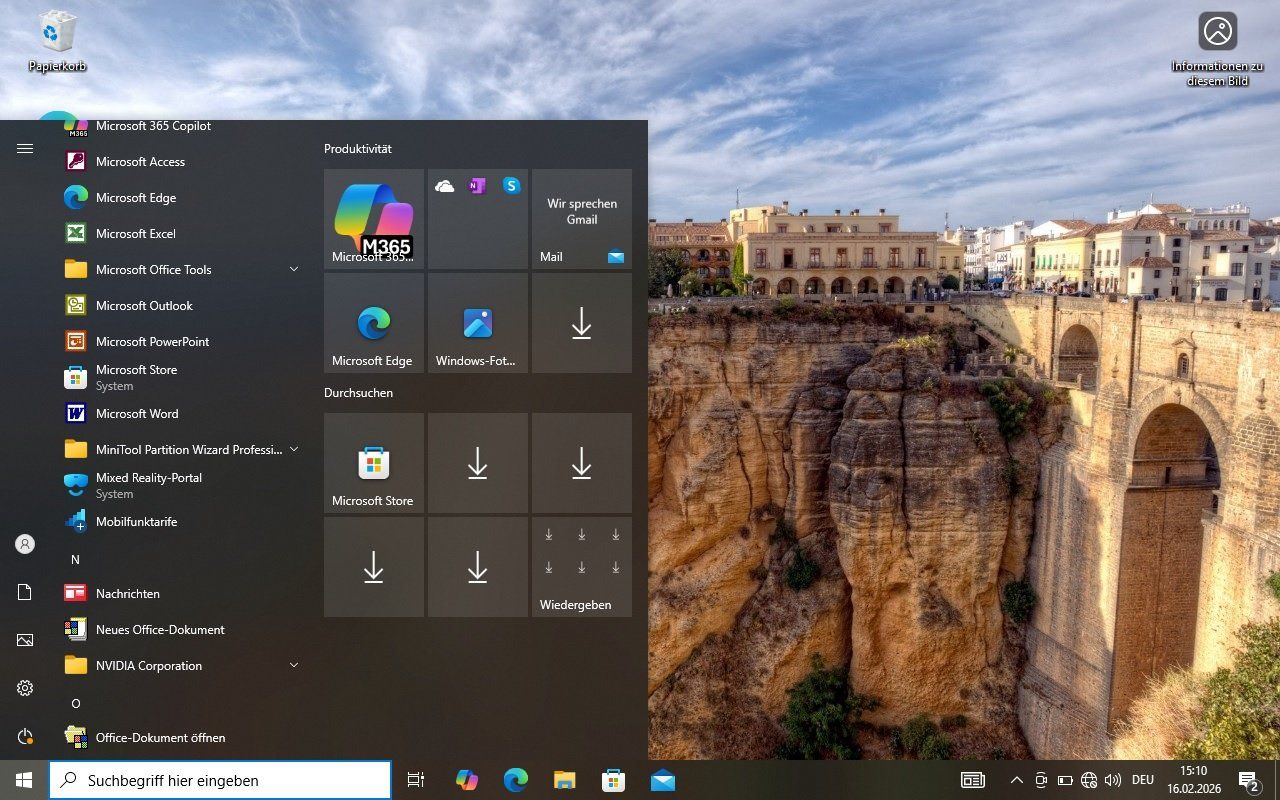The height and width of the screenshot is (800, 1280).
Task: Open Microsoft Store entry in app list
Action: click(182, 377)
